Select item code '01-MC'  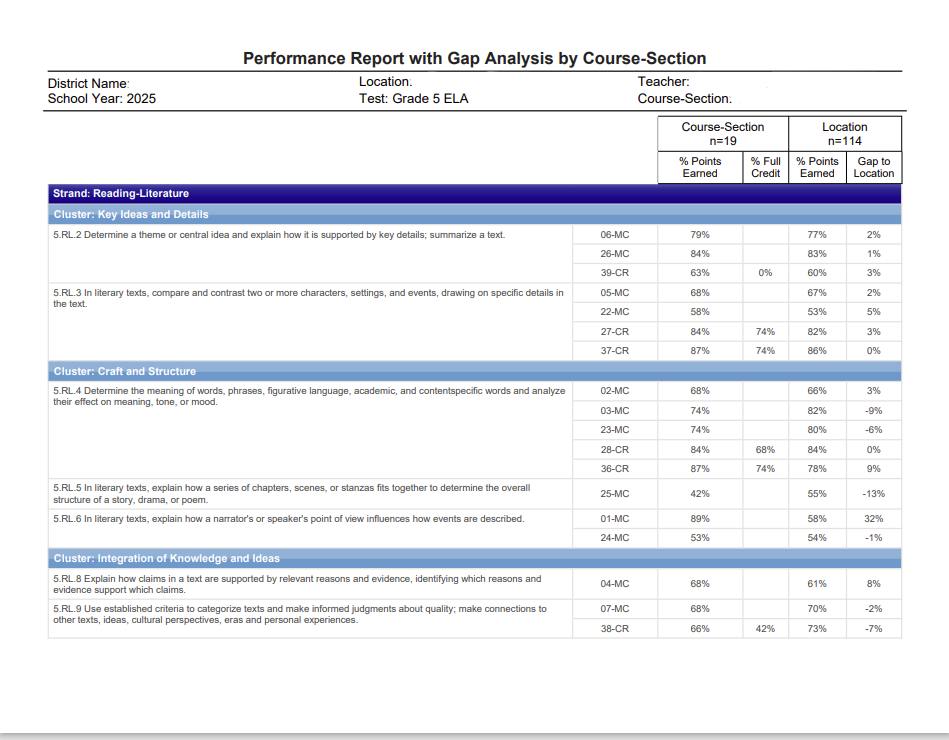pos(614,519)
